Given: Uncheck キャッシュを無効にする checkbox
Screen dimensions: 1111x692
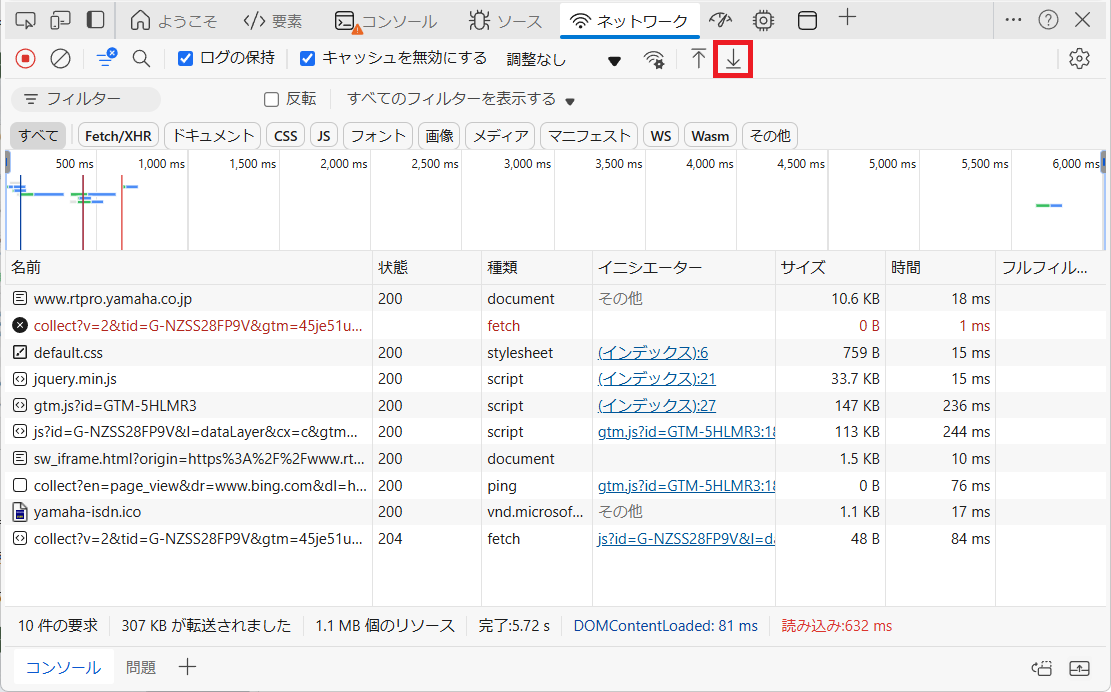Looking at the screenshot, I should point(308,59).
